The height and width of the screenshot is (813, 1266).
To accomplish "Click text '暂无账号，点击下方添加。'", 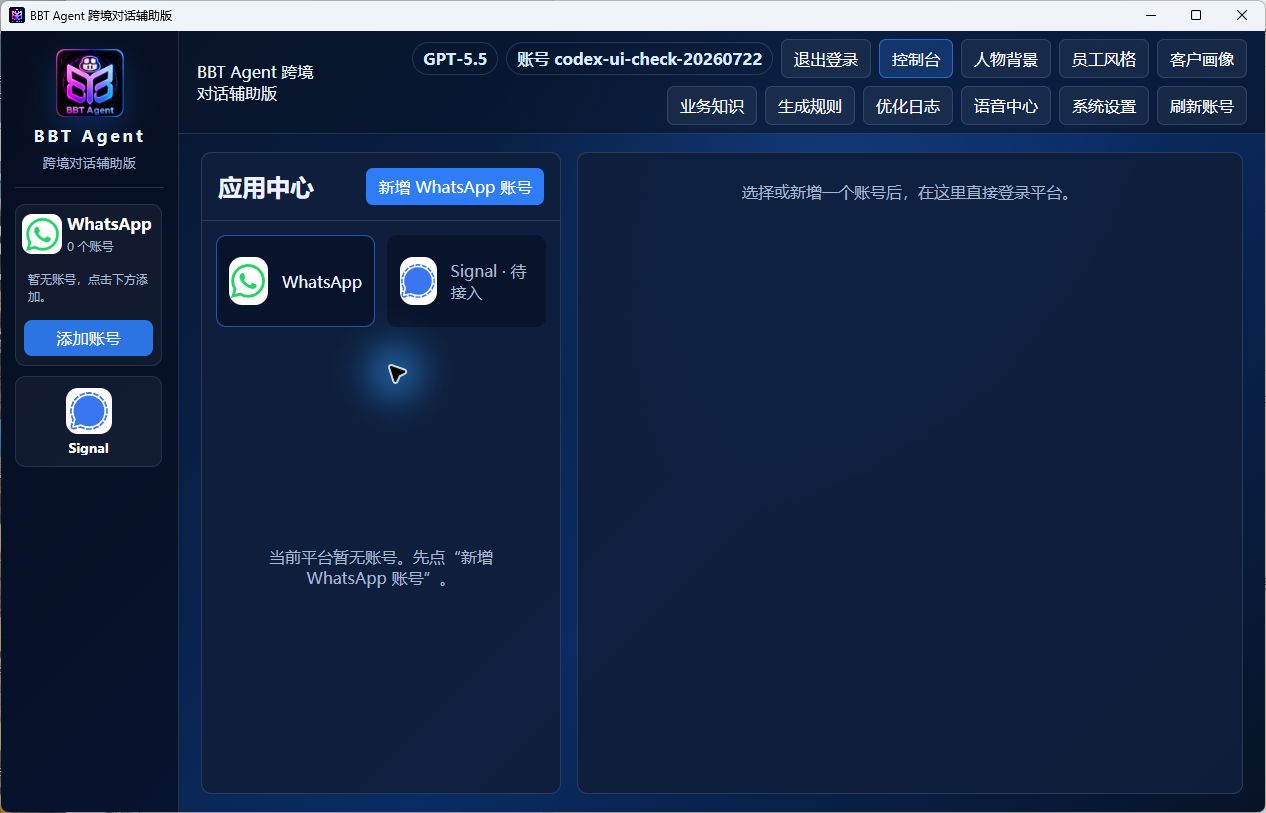I will click(x=88, y=288).
